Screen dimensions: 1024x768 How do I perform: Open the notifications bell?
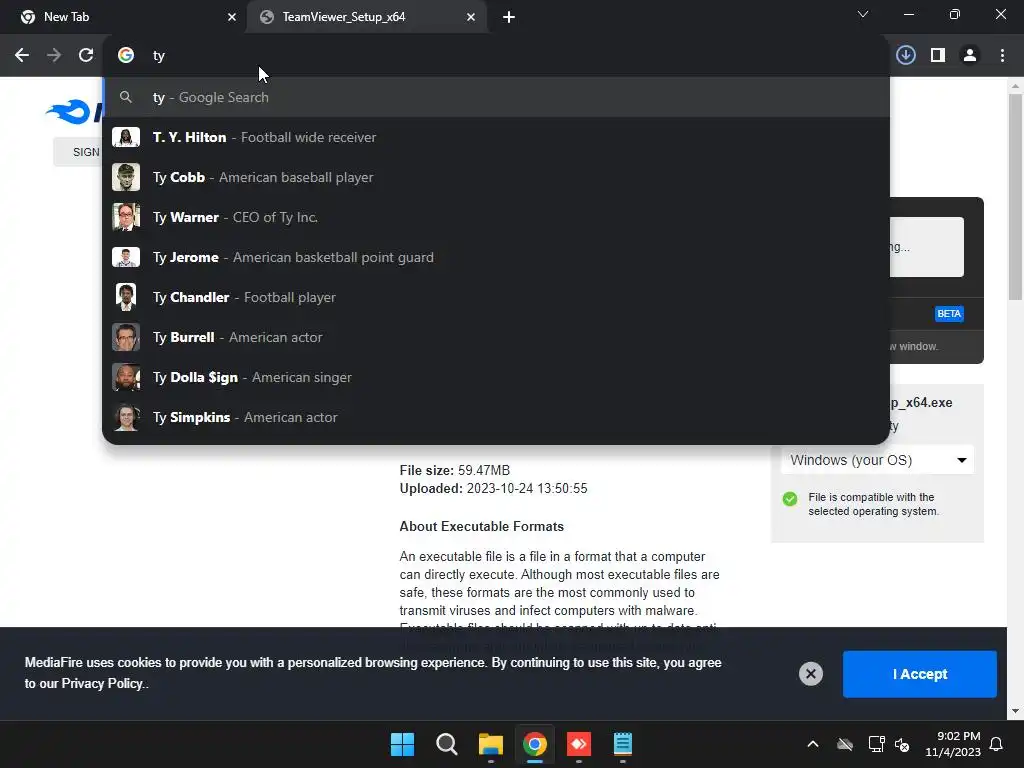(x=997, y=744)
